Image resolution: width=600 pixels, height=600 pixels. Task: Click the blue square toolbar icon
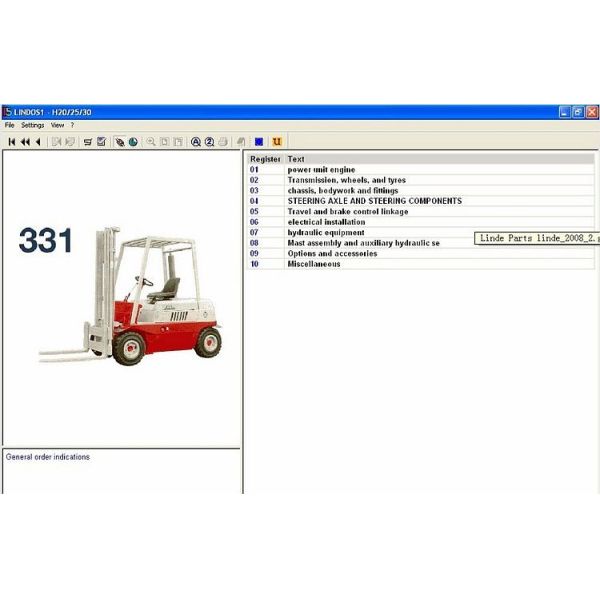pos(258,142)
